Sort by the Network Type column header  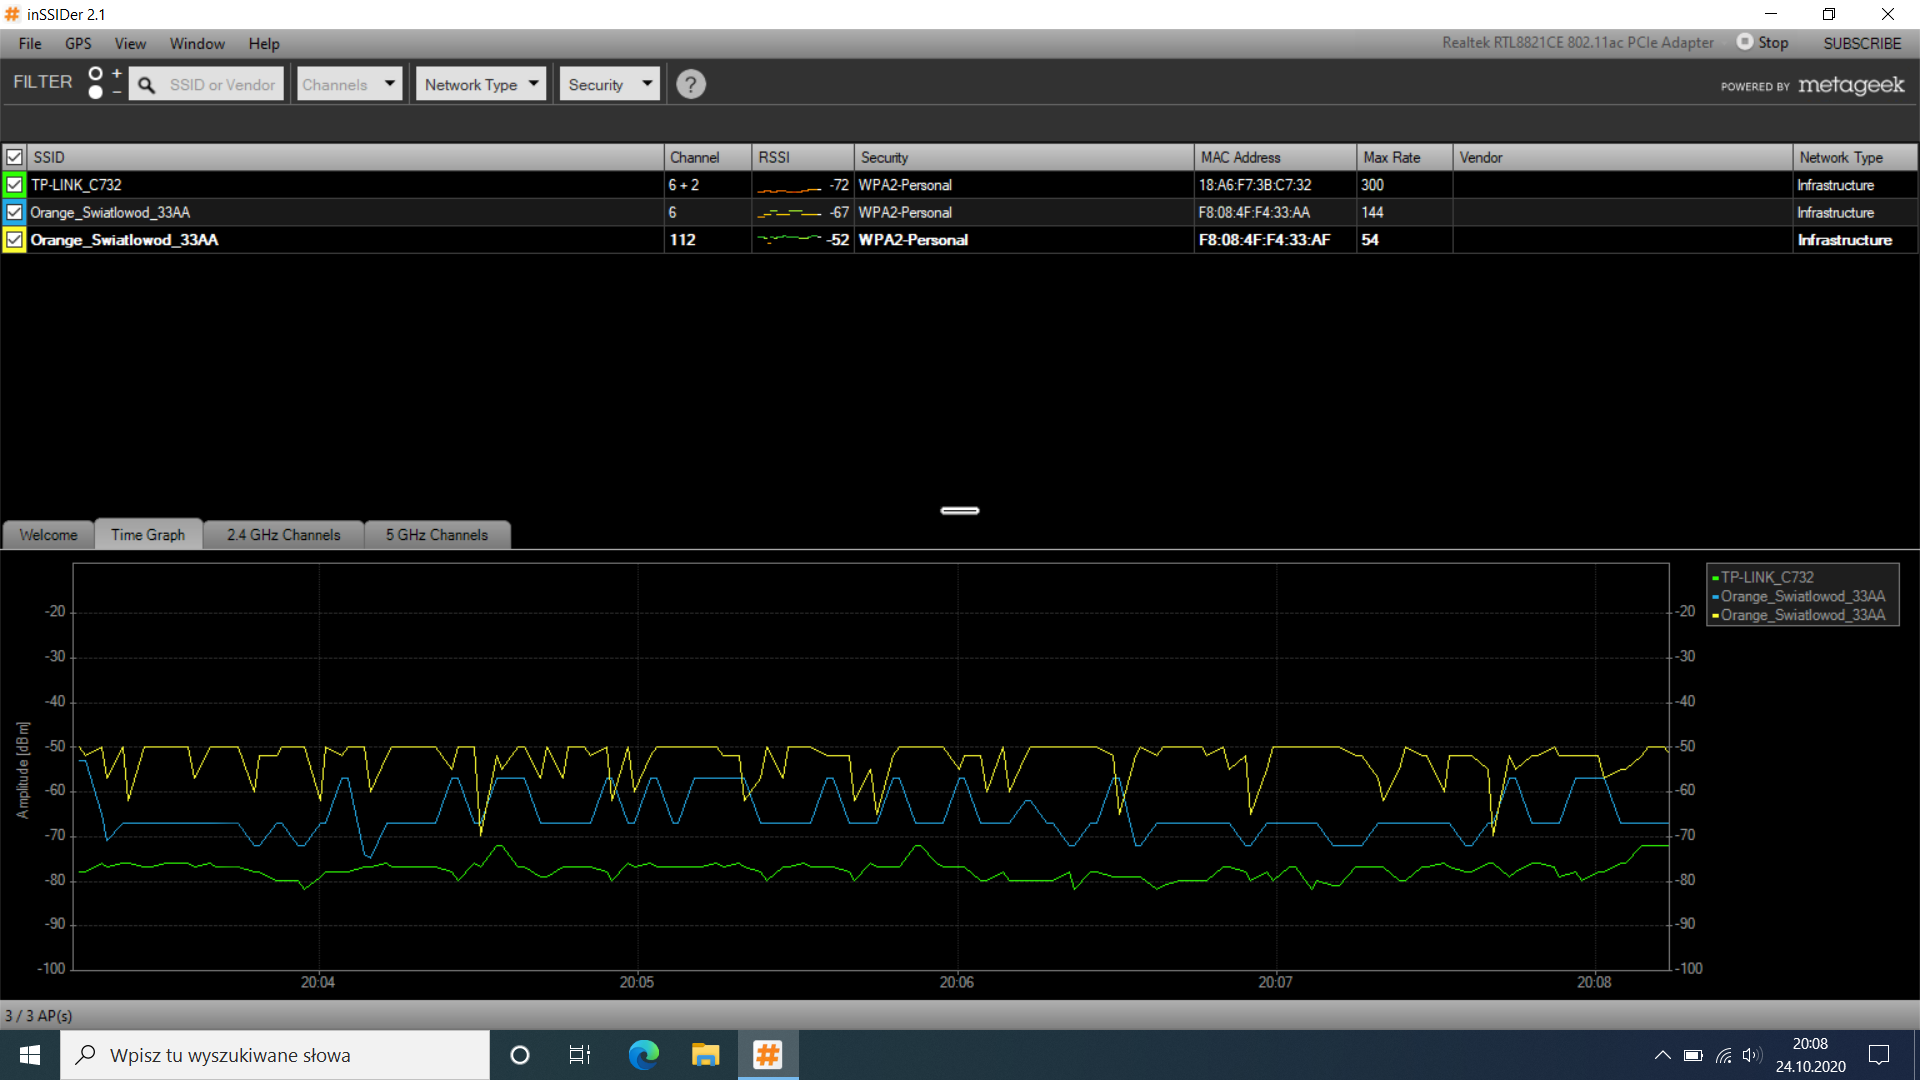(x=1856, y=157)
